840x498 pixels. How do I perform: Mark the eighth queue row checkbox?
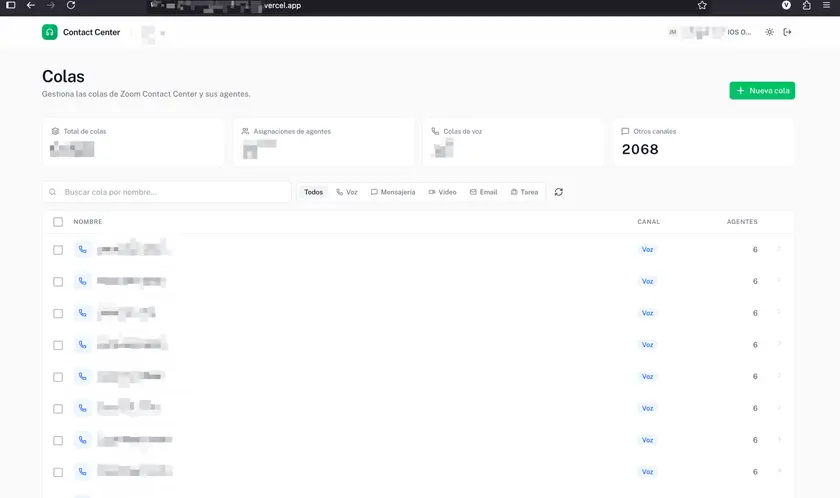click(58, 472)
